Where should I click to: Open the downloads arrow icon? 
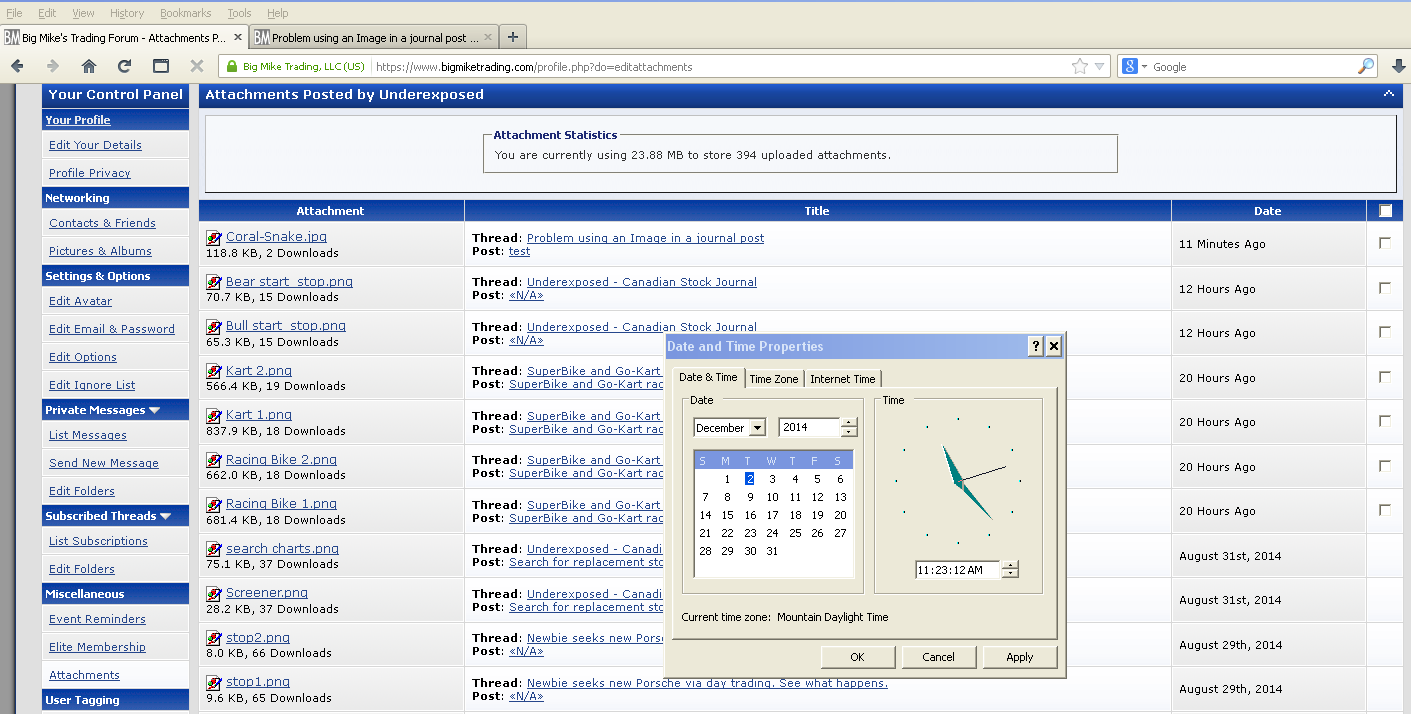(1398, 66)
